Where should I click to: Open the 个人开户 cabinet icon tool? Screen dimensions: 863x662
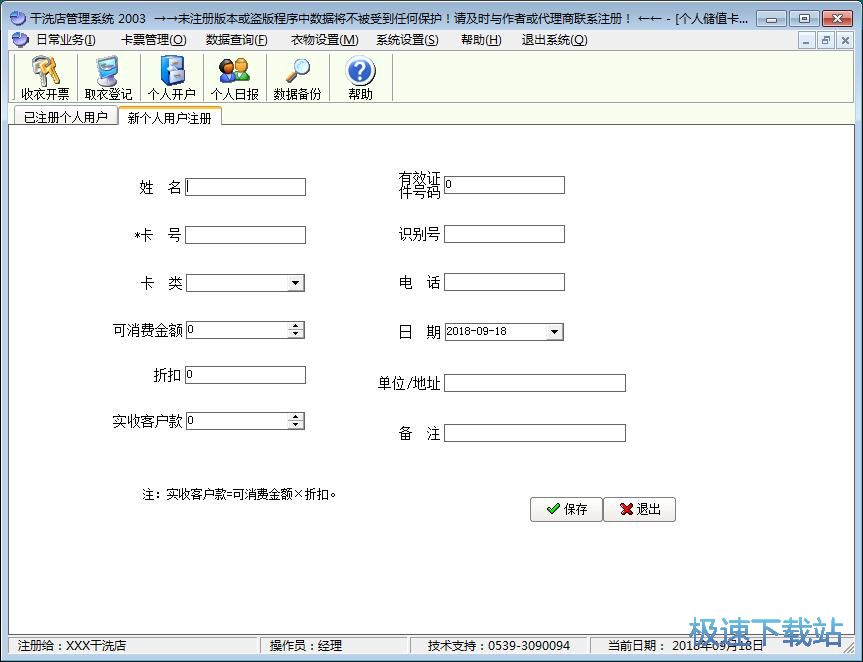click(x=171, y=78)
